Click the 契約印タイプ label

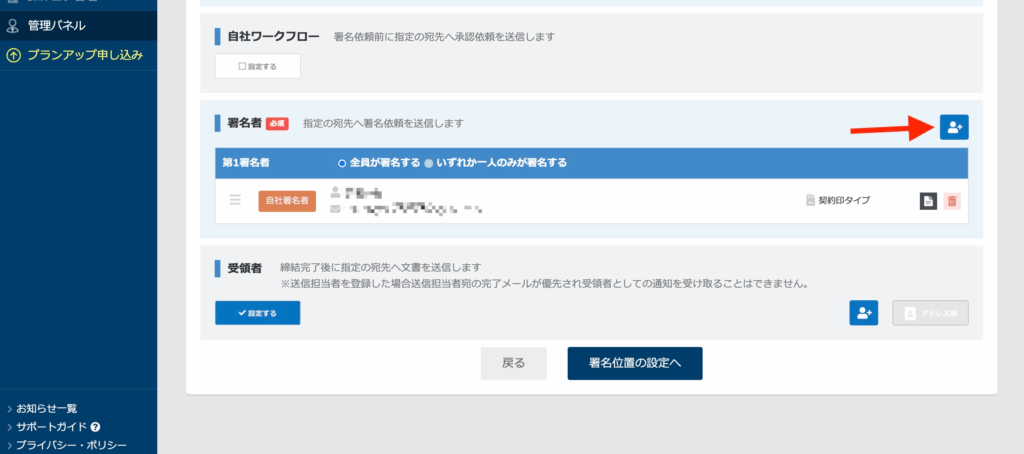pos(844,201)
